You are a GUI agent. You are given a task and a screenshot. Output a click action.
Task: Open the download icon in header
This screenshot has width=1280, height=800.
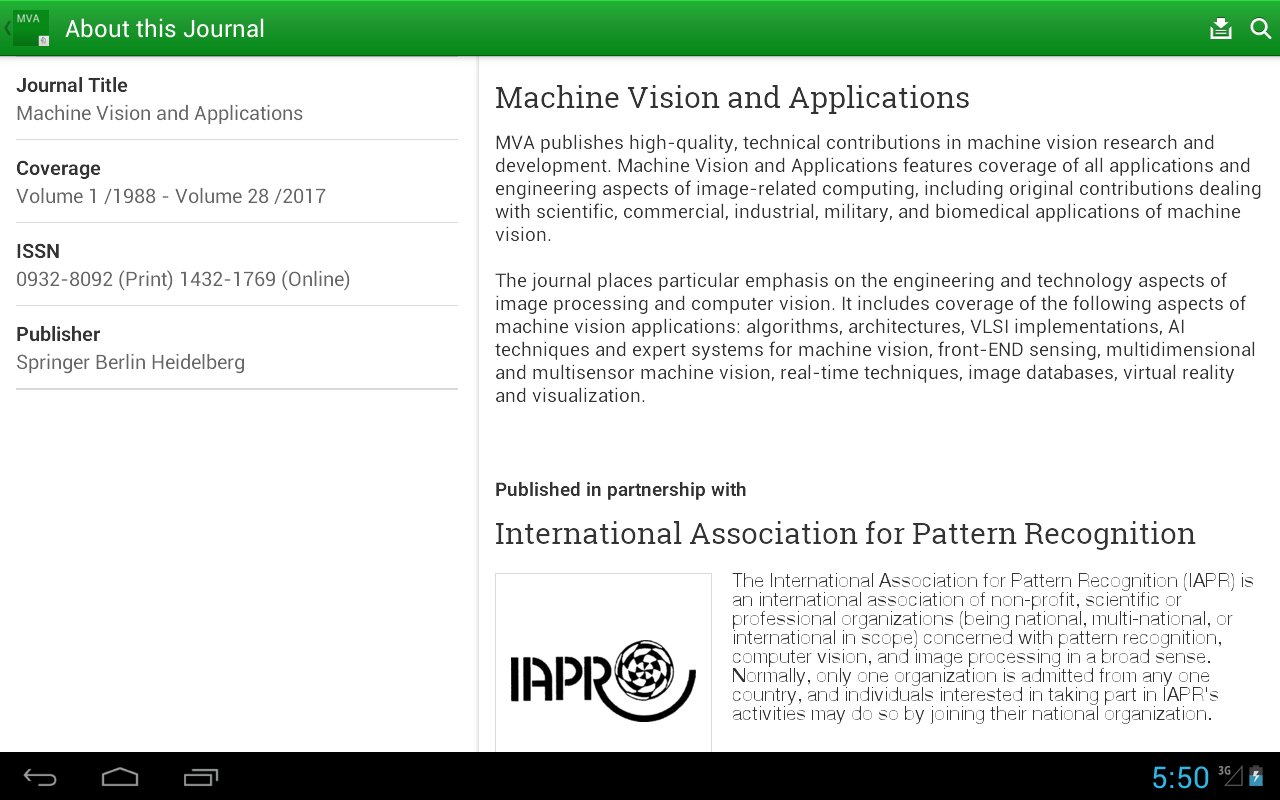click(x=1220, y=28)
